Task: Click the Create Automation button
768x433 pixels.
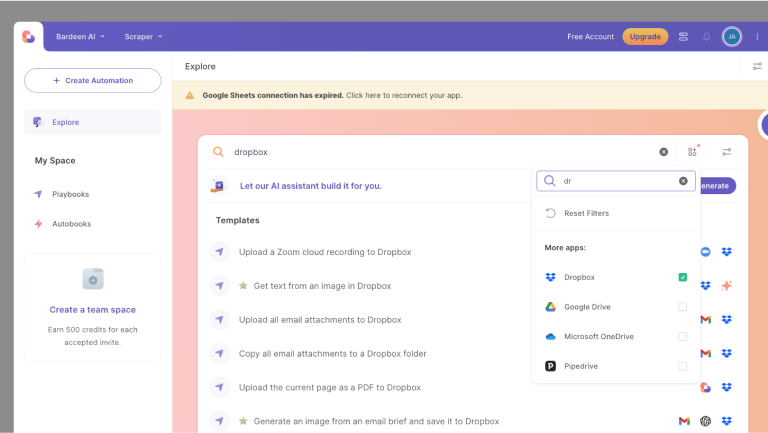Action: (92, 80)
